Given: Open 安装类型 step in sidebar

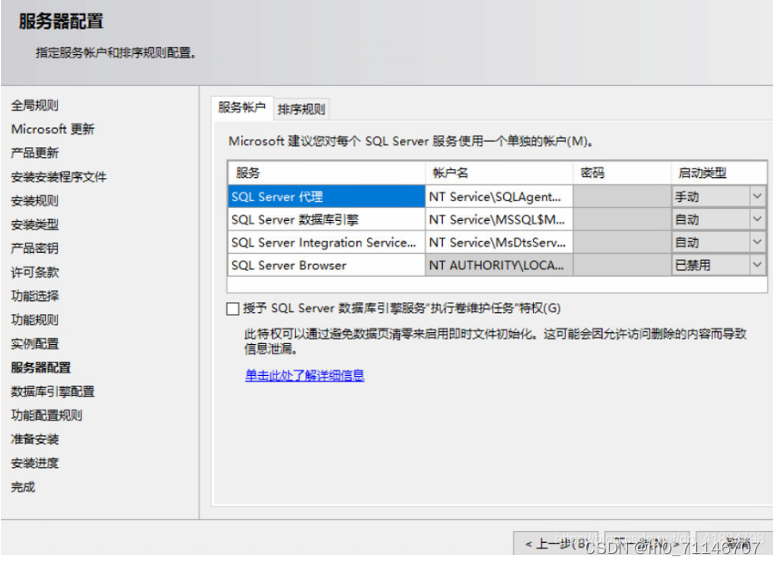Looking at the screenshot, I should [35, 225].
